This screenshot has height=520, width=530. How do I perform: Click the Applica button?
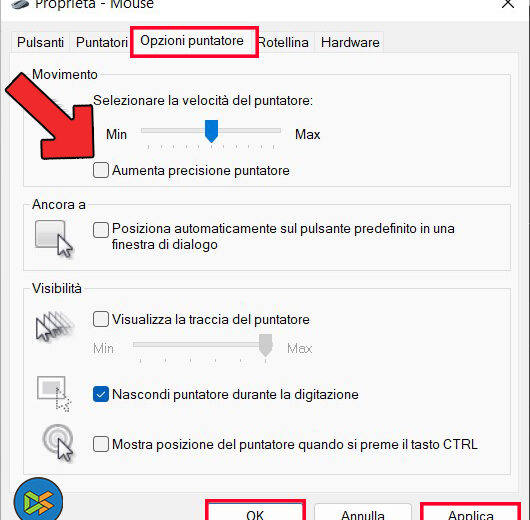[471, 512]
